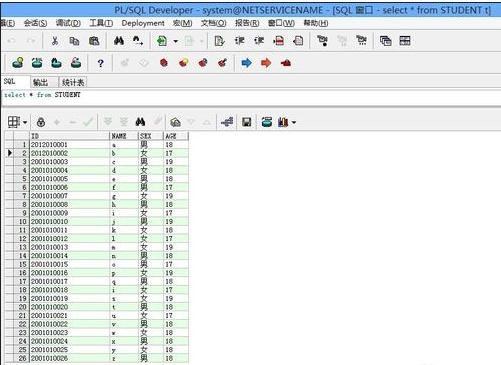Click the ID column header

[x=70, y=136]
